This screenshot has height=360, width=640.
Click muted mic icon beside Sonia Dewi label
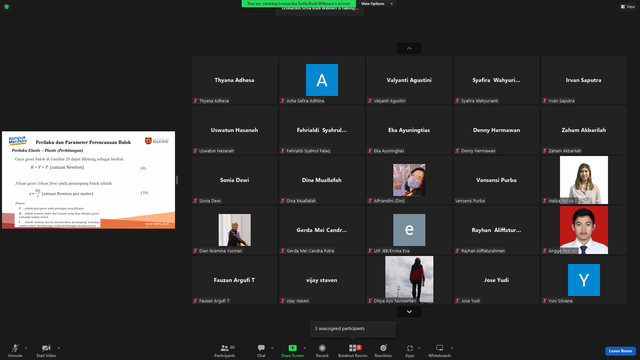click(x=196, y=201)
